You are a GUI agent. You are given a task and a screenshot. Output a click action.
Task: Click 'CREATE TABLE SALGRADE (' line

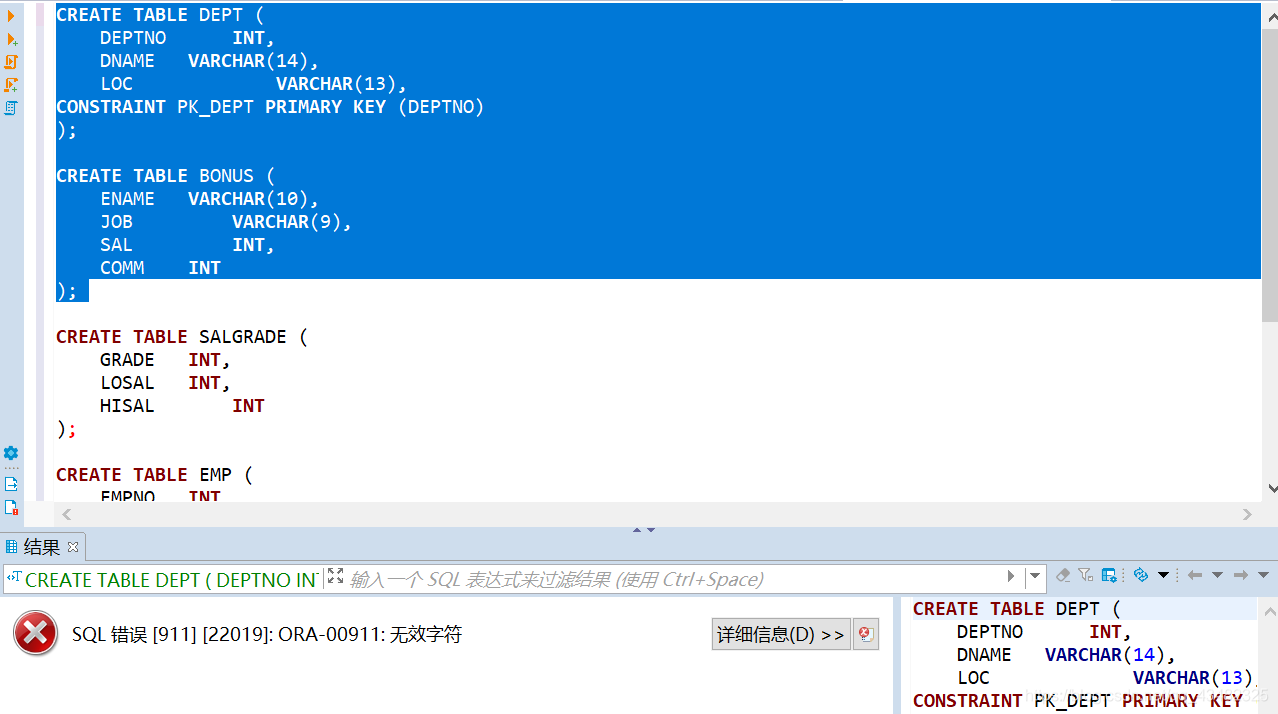[182, 337]
